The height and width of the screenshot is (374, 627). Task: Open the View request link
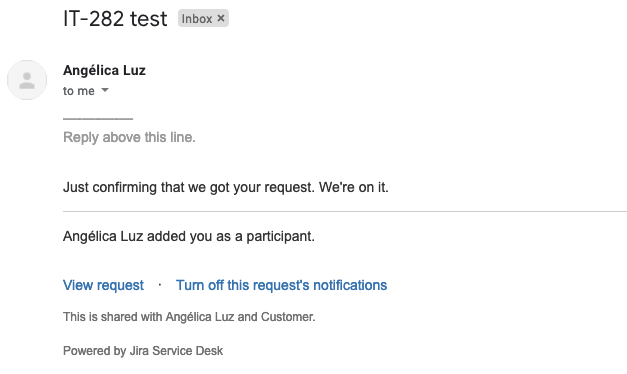[103, 285]
